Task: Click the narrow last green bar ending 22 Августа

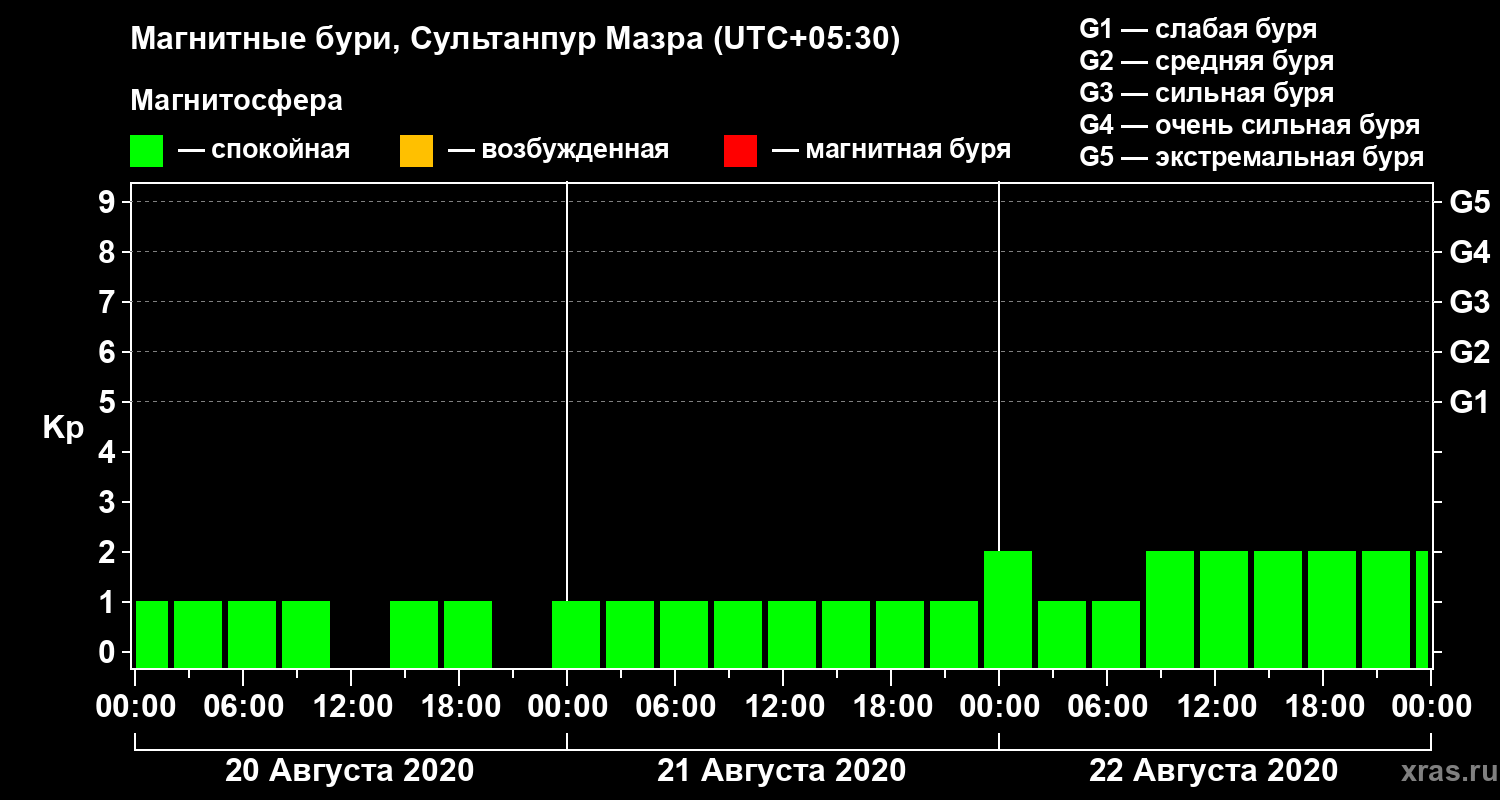Action: 1422,609
